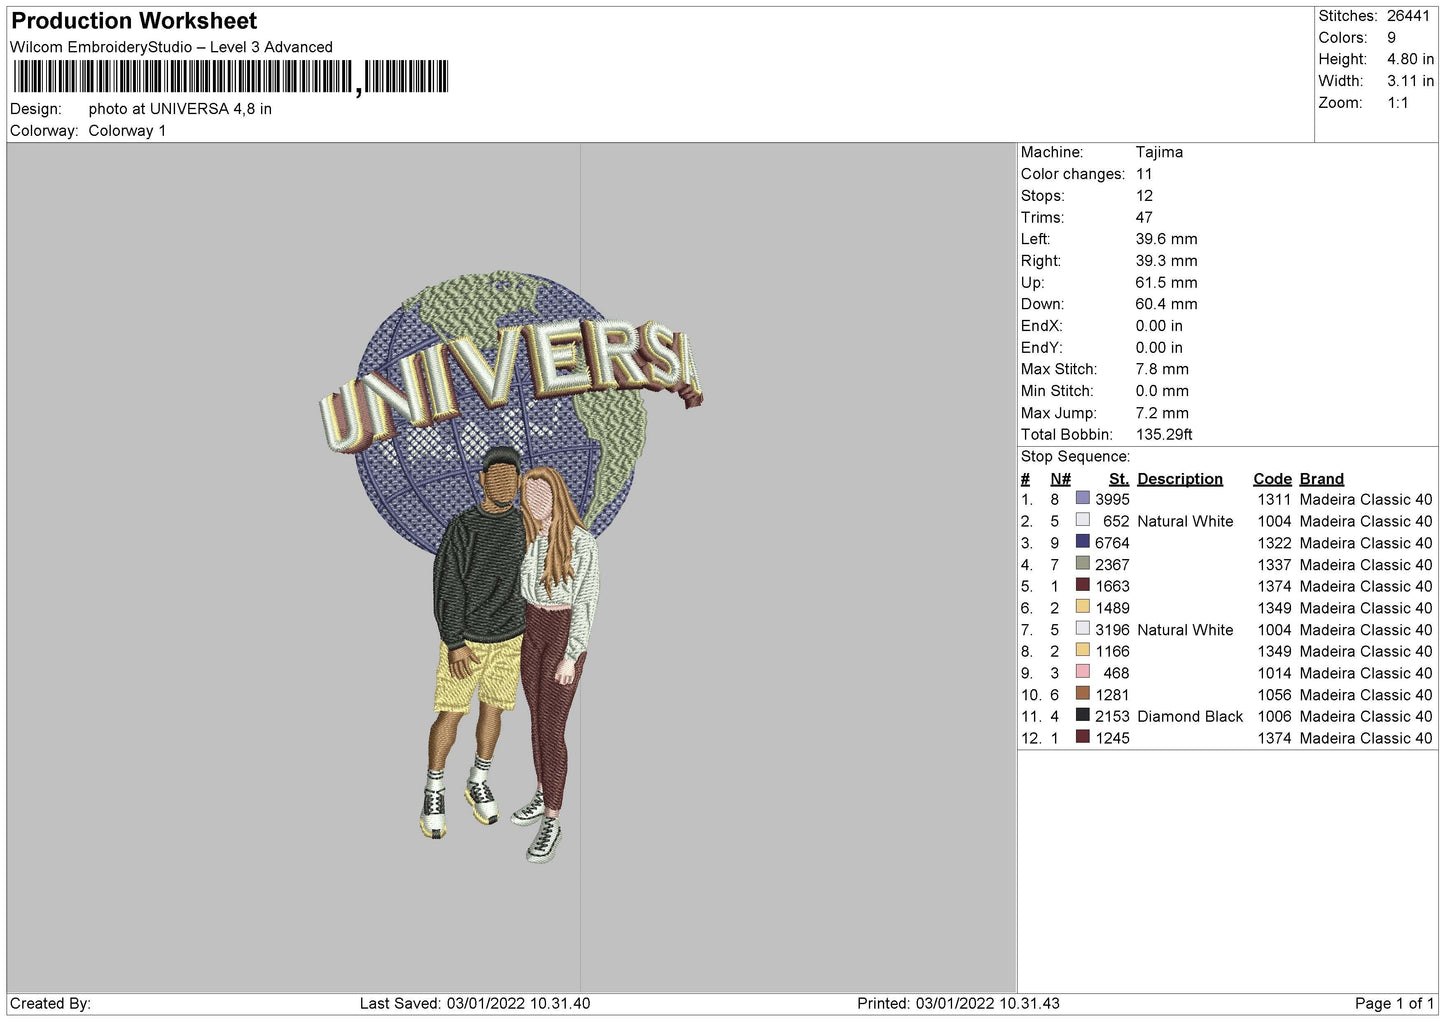
Task: Click the 'Description' column header
Action: click(1180, 479)
